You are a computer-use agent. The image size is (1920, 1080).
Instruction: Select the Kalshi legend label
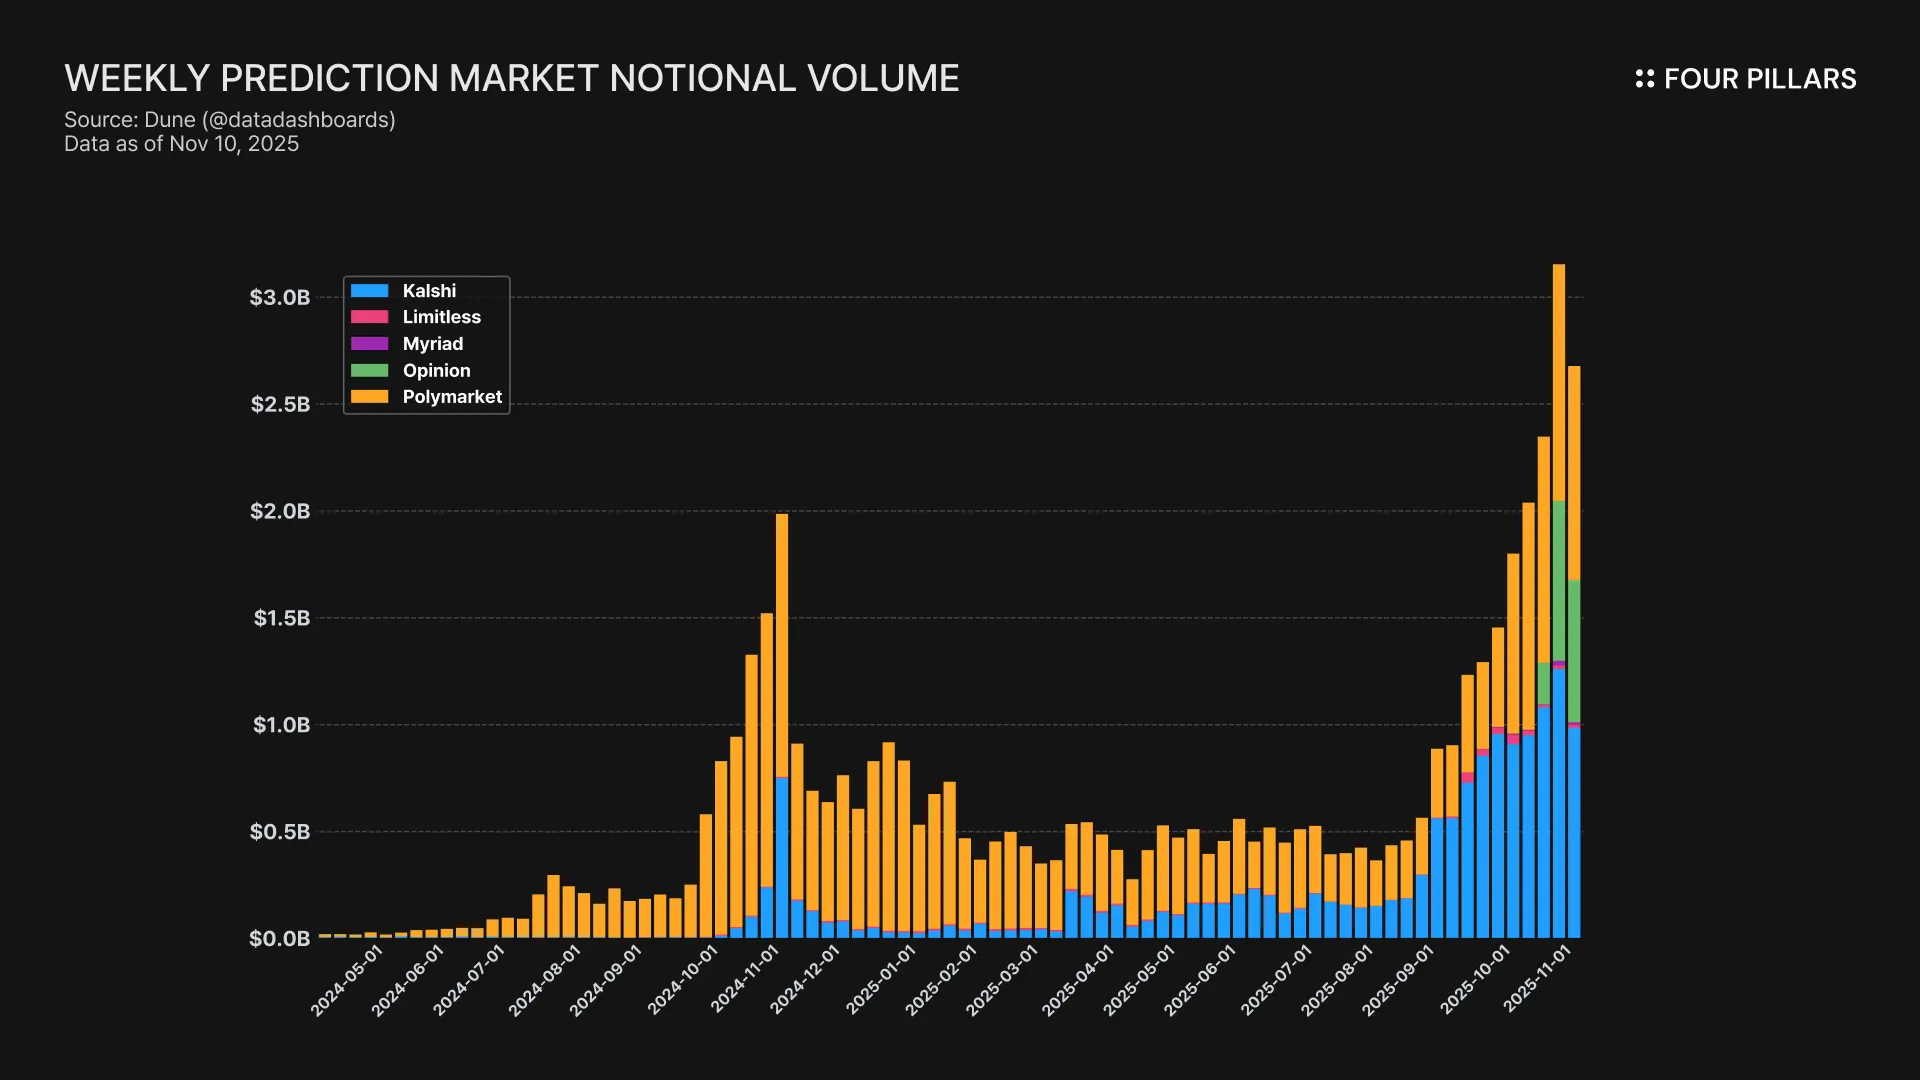[429, 291]
